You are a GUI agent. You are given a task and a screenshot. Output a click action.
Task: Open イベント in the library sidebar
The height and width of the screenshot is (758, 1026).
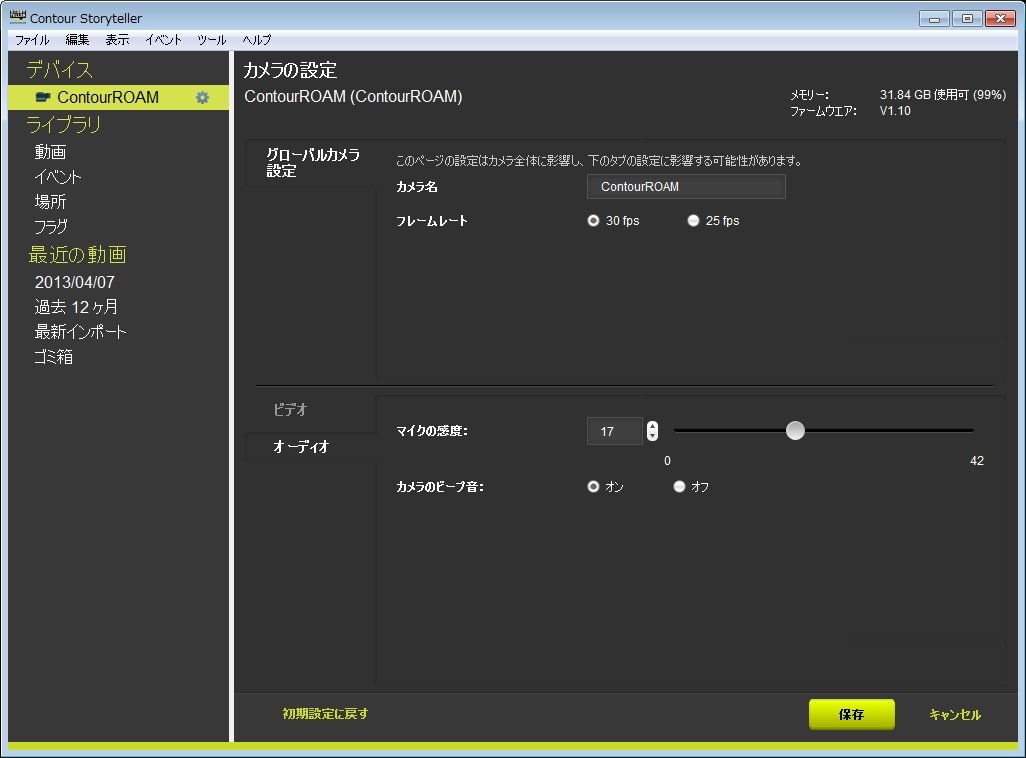point(58,177)
